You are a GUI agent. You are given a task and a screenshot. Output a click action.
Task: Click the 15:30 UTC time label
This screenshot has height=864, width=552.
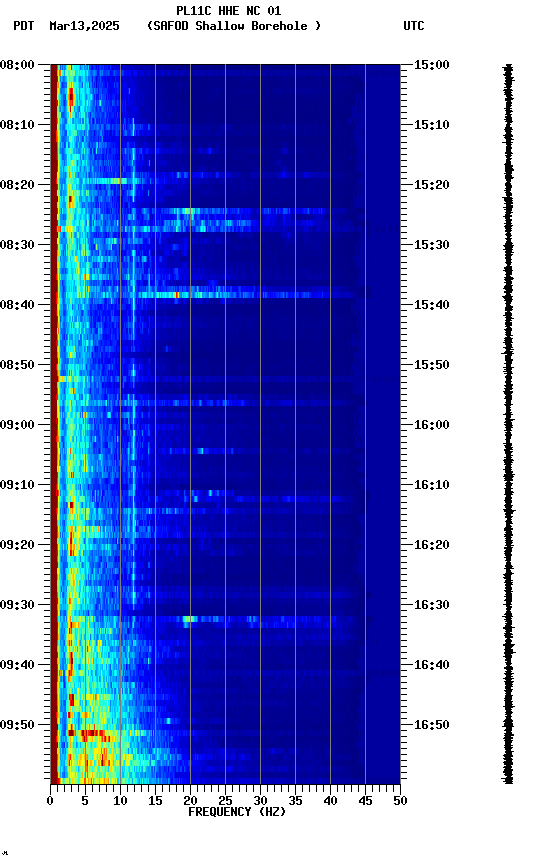431,245
